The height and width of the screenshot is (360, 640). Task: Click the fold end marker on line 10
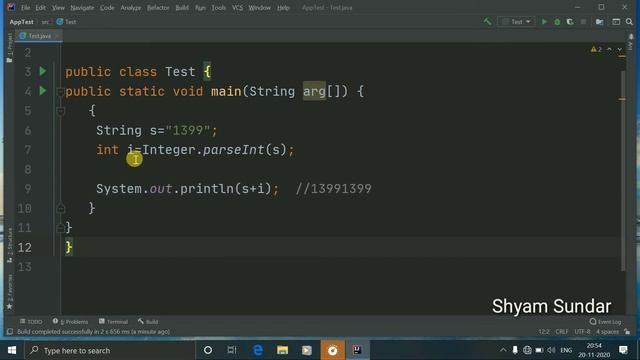click(60, 208)
